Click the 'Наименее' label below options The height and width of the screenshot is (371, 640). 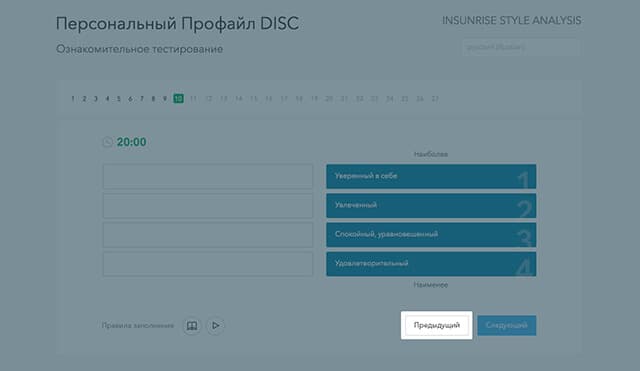[431, 285]
